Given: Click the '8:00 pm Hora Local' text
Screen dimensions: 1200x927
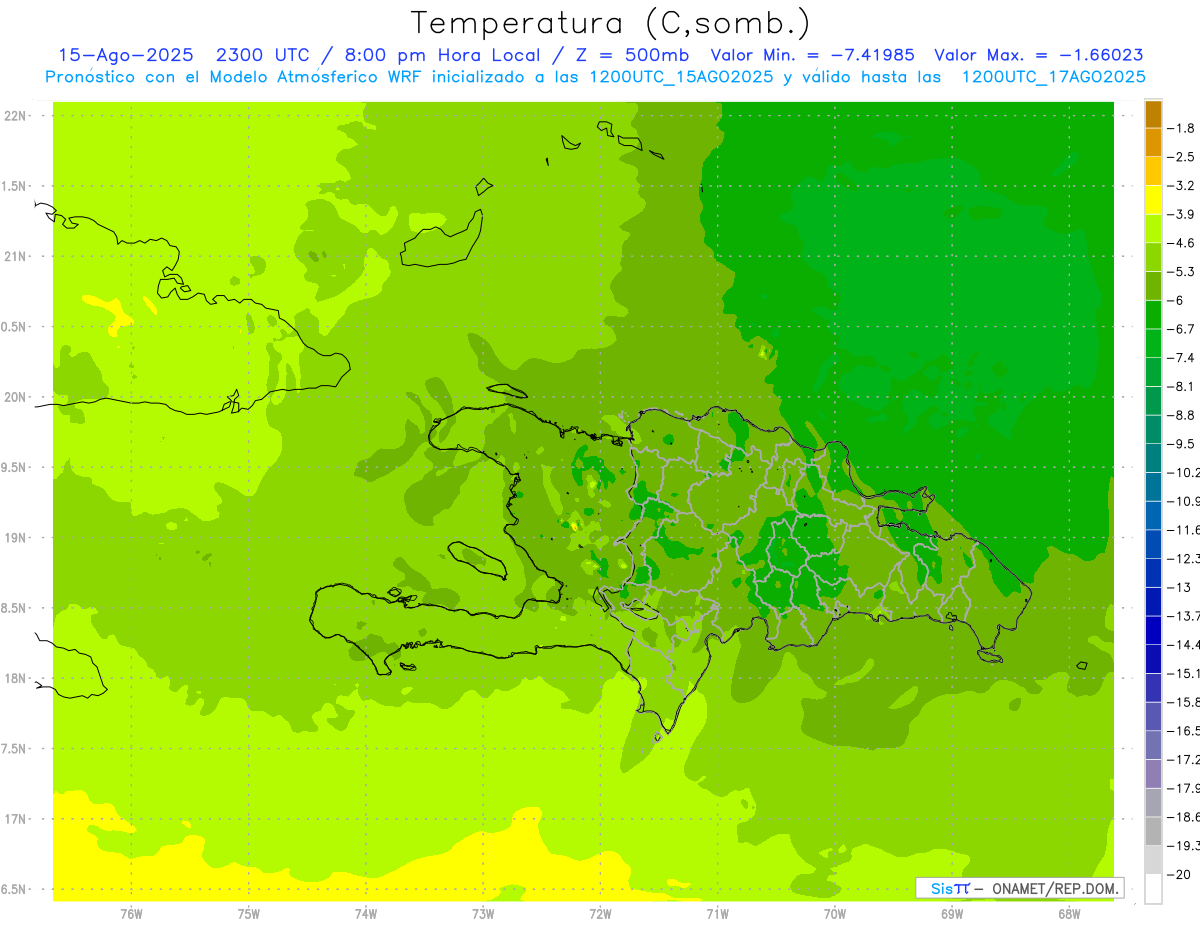Looking at the screenshot, I should click(x=442, y=55).
